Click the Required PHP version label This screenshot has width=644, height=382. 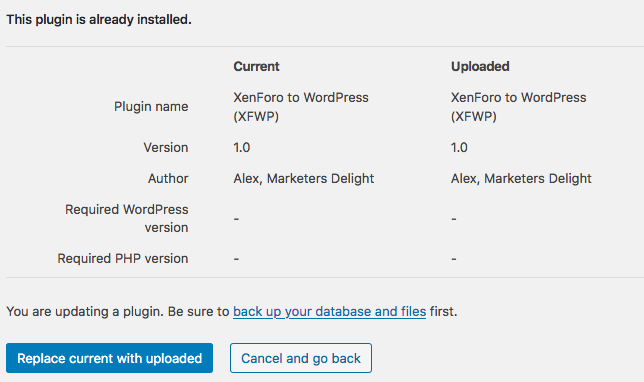pos(123,258)
